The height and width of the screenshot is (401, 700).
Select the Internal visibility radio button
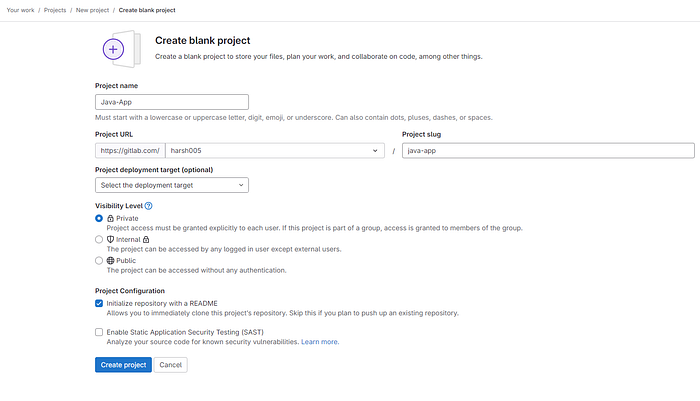point(99,239)
